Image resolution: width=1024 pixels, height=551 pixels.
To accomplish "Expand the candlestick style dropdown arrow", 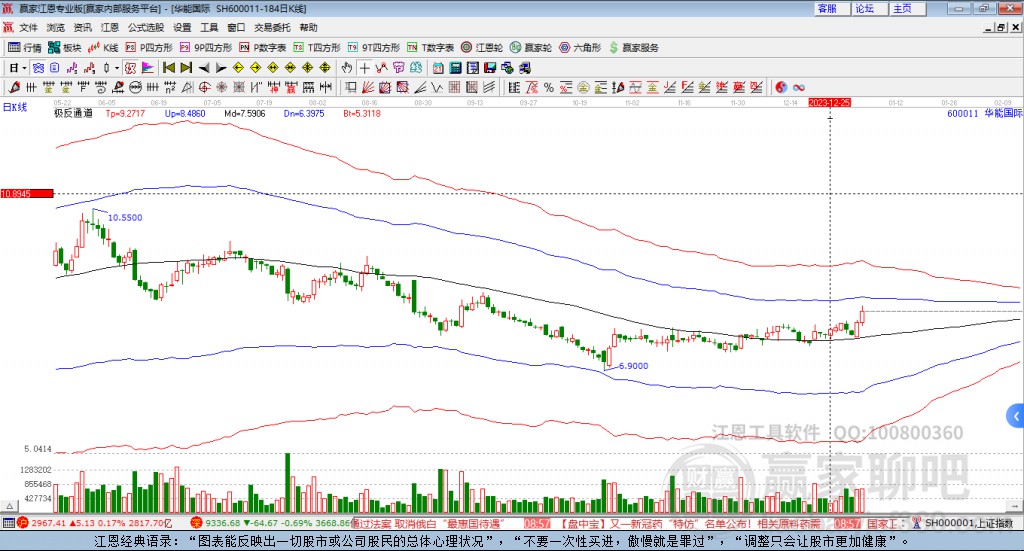I will click(116, 68).
